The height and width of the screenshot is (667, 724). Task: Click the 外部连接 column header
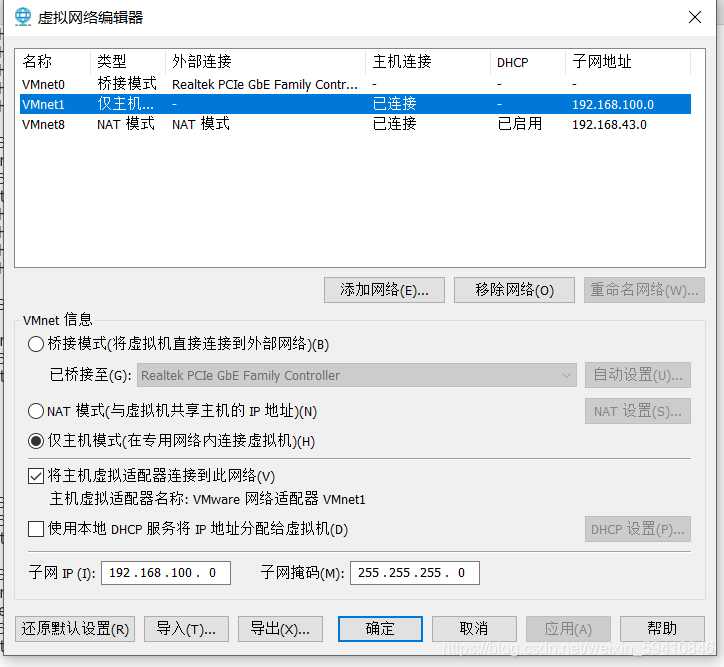pyautogui.click(x=265, y=61)
